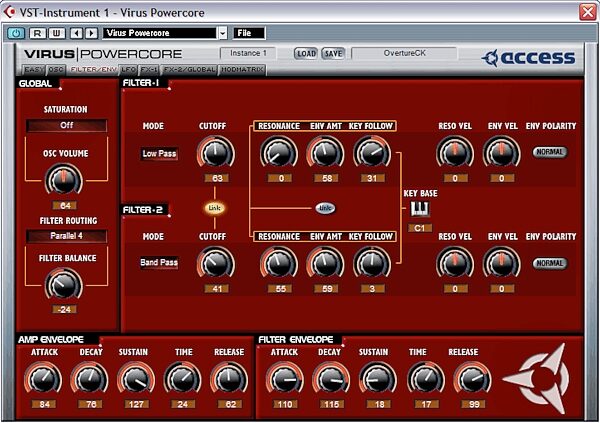Click the Filter-2 Key Follow knob

(372, 263)
